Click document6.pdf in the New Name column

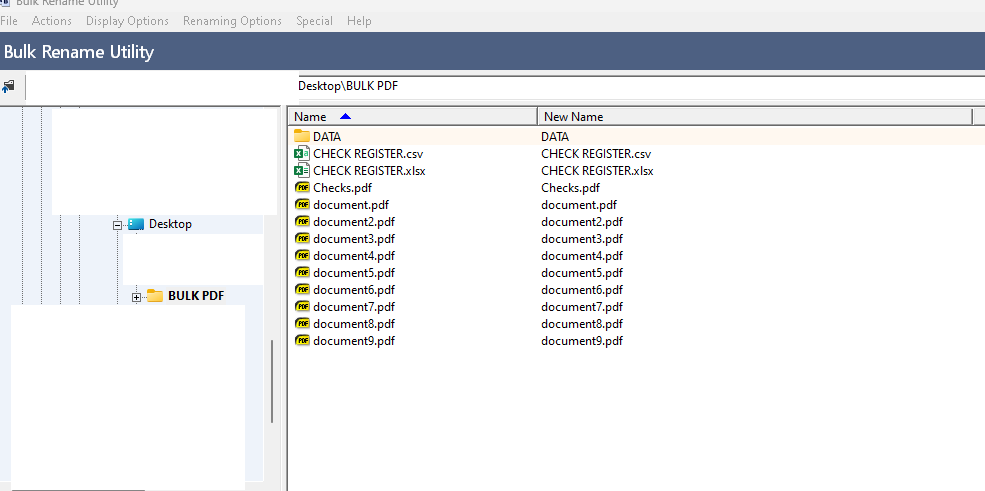pyautogui.click(x=582, y=289)
